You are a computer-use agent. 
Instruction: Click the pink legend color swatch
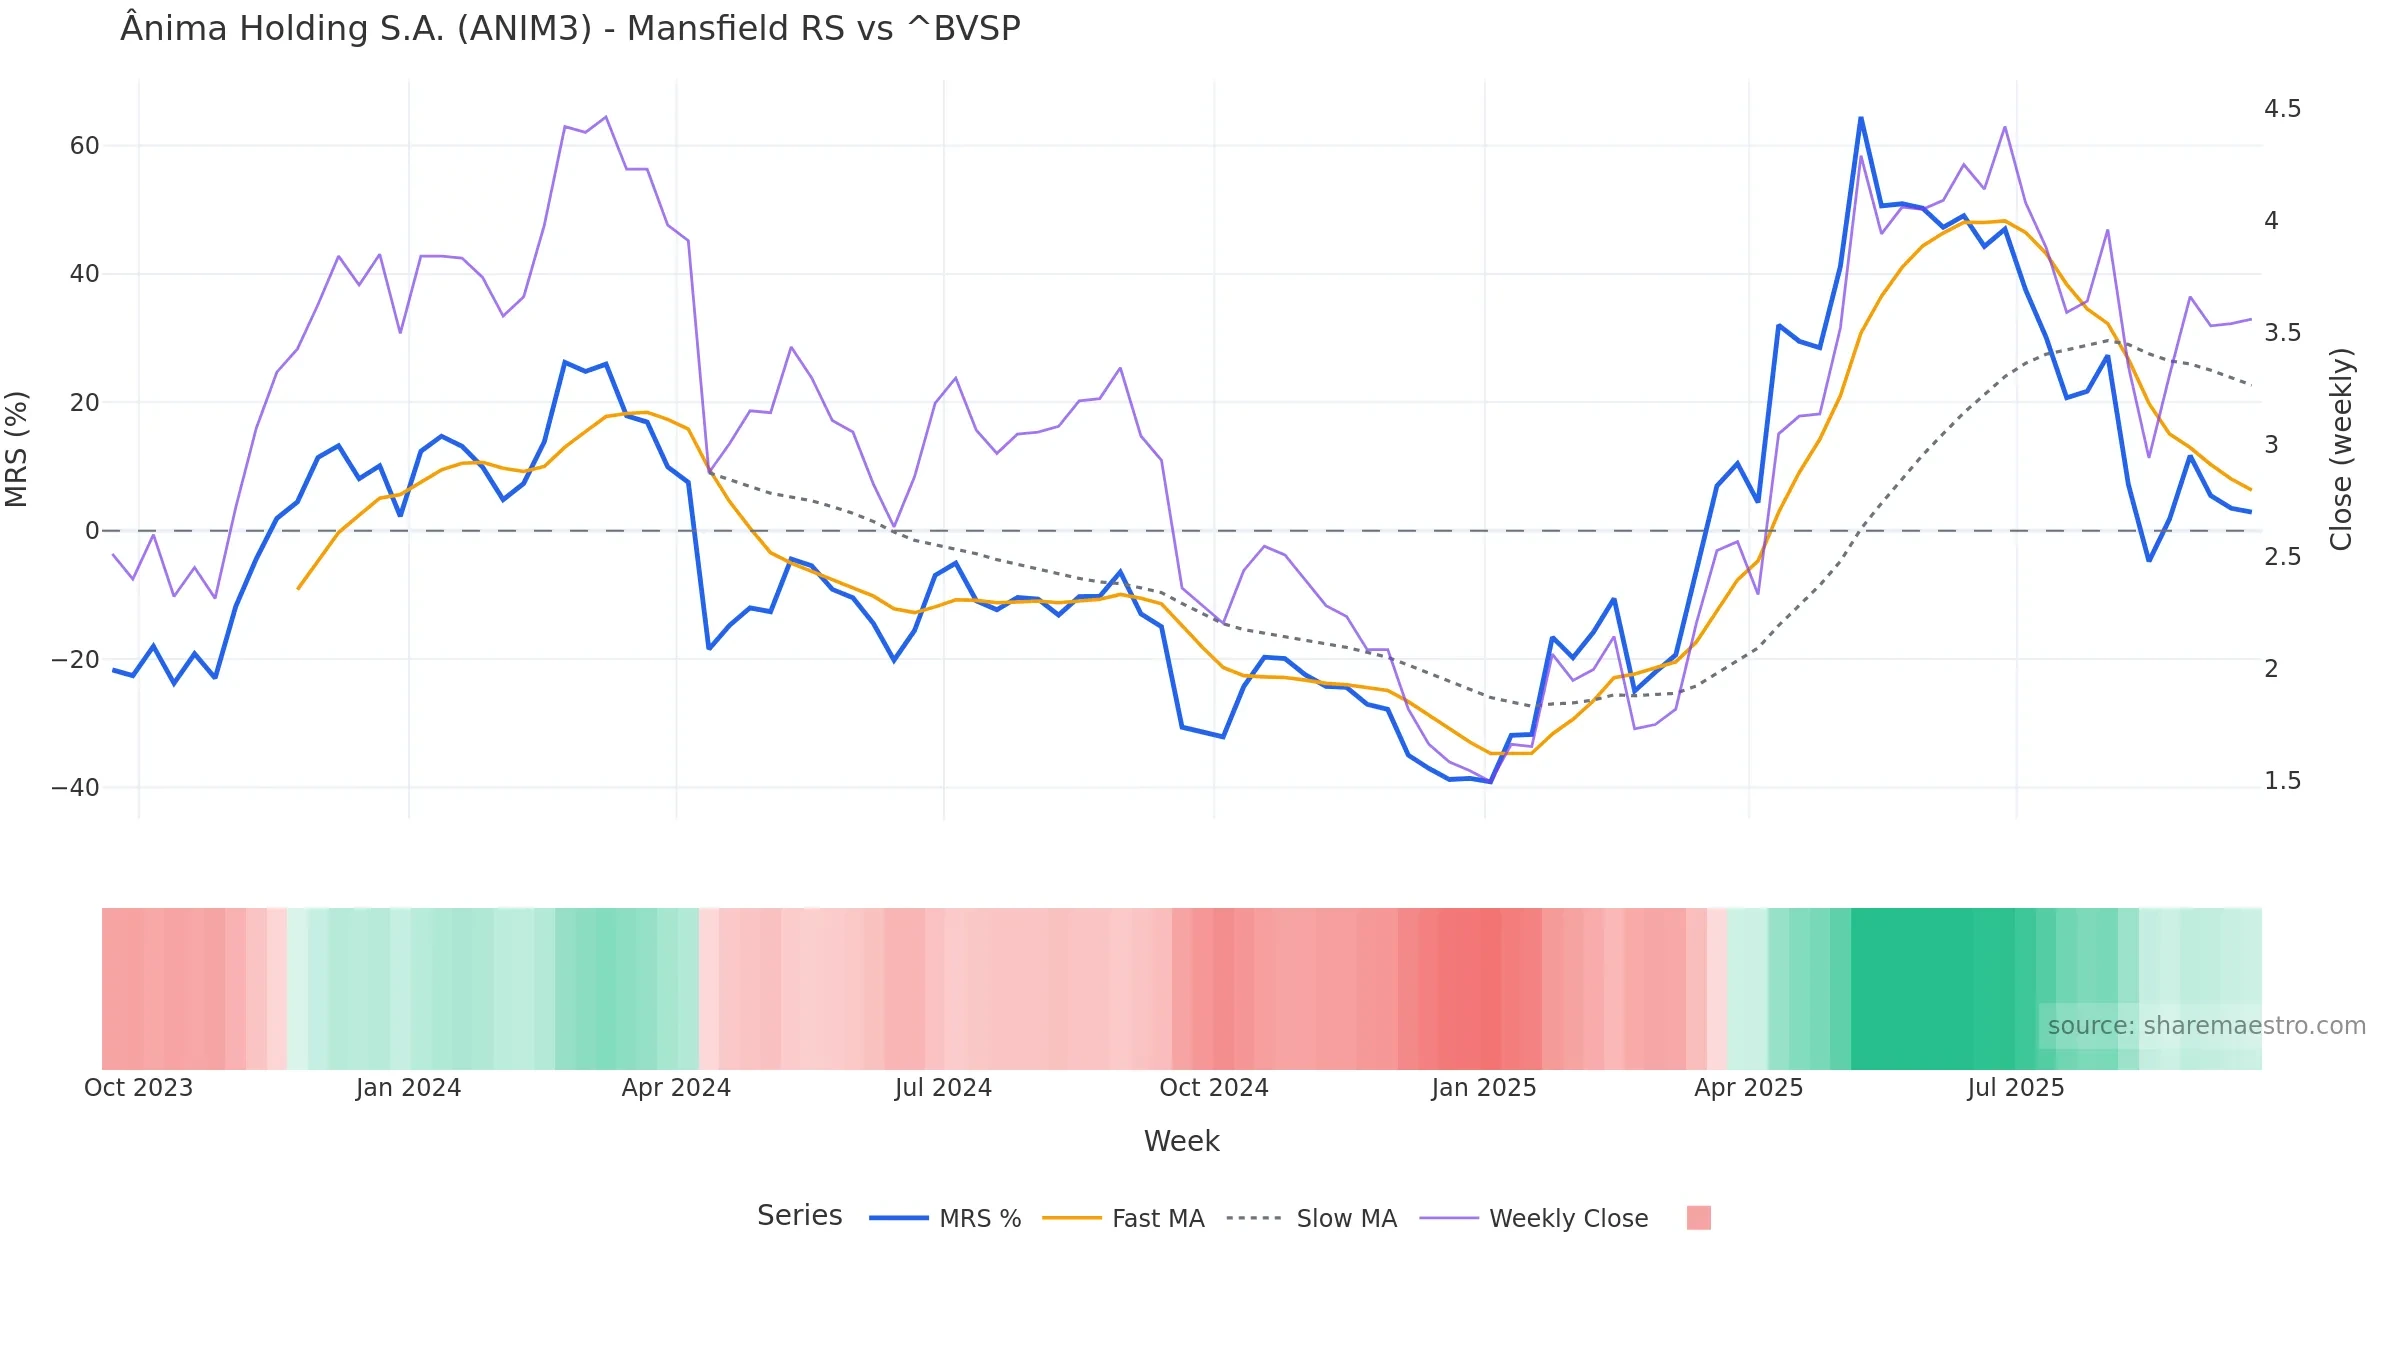[1698, 1218]
